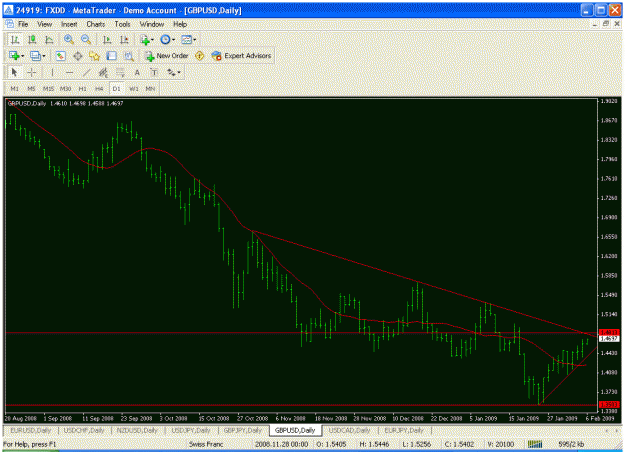The image size is (625, 452).
Task: Switch chart to W1 timeframe
Action: [134, 88]
